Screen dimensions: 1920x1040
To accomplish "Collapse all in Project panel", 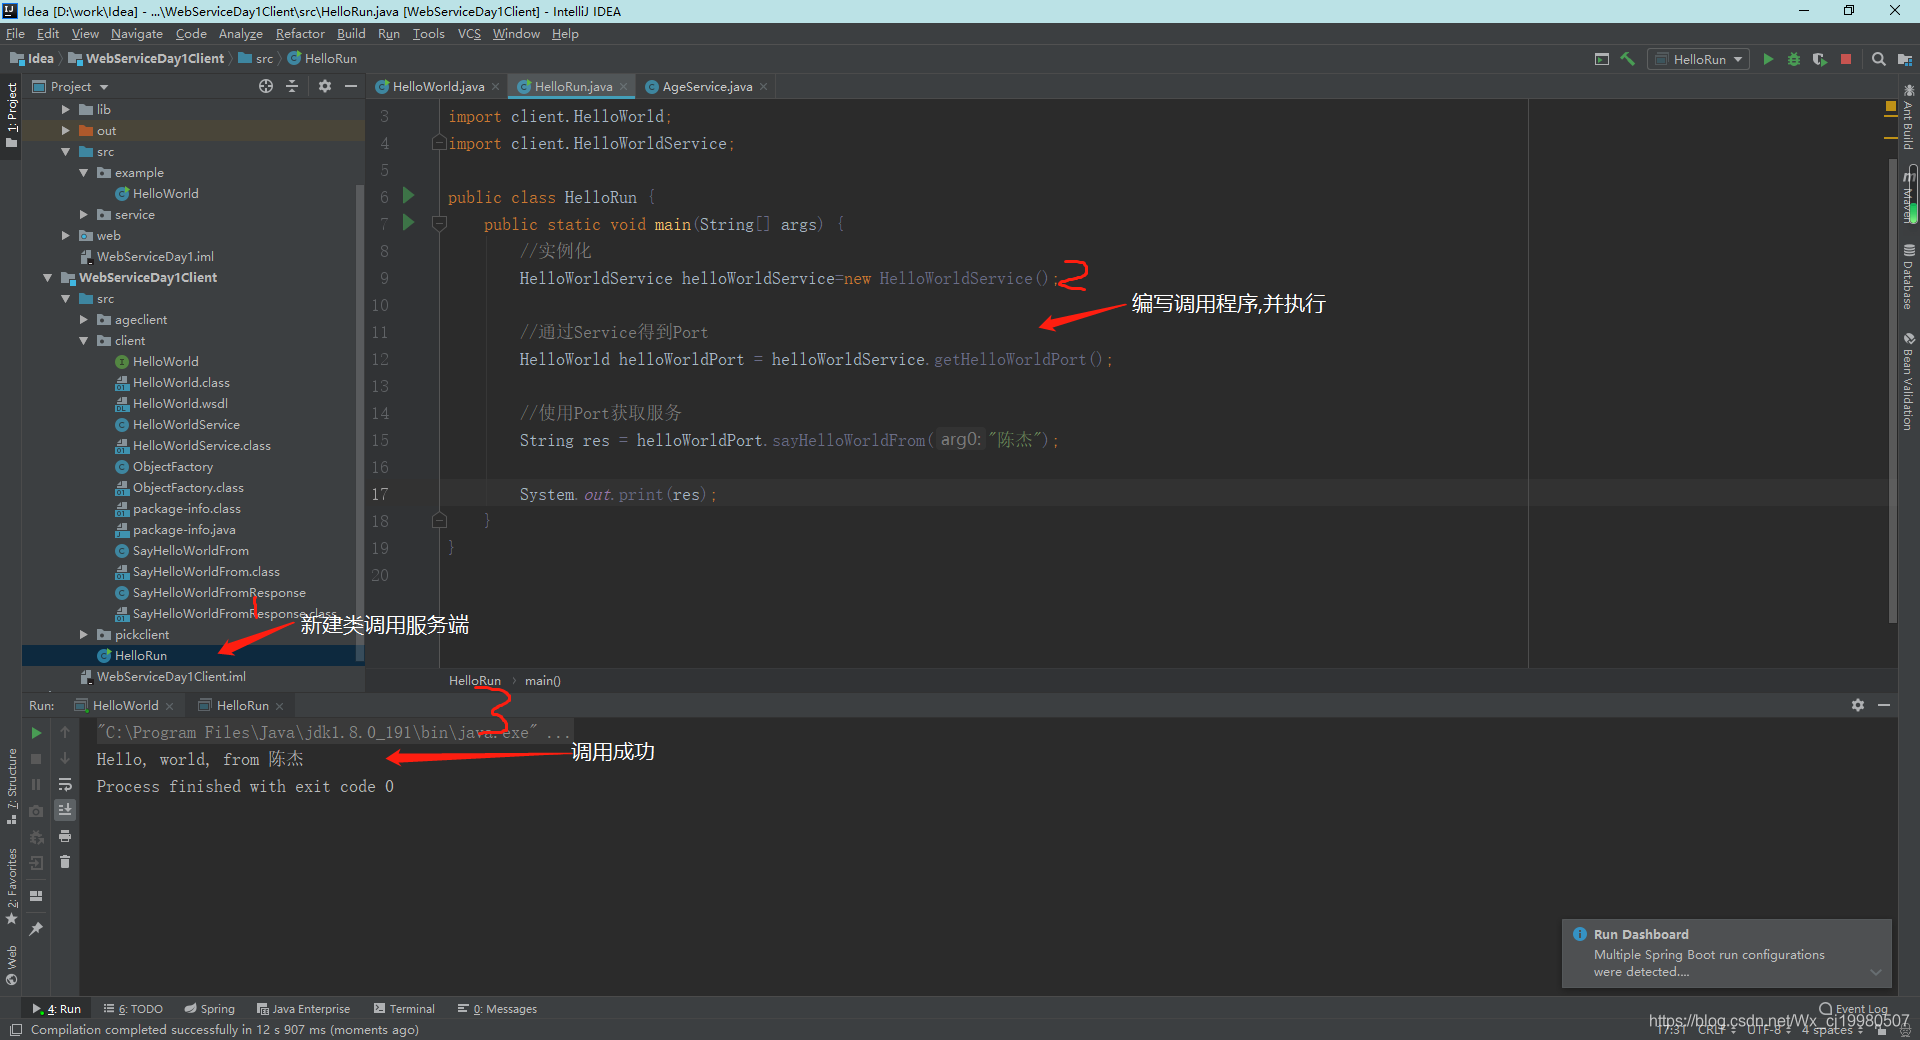I will click(x=292, y=86).
